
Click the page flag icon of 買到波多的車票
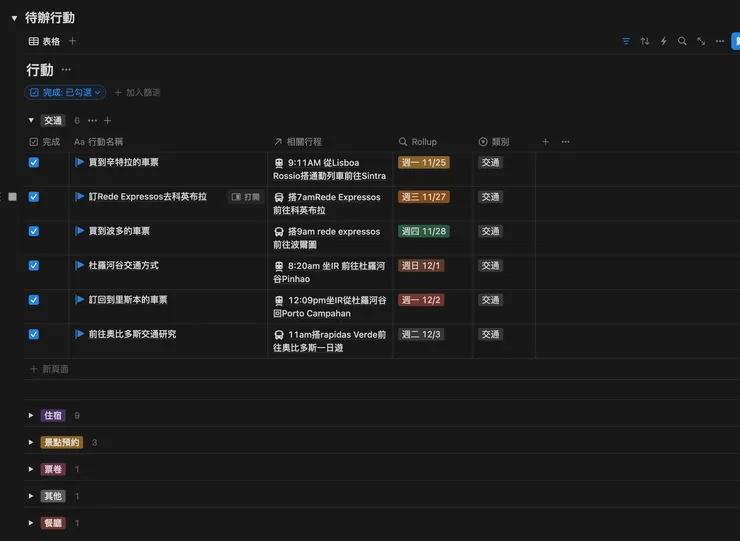point(80,231)
